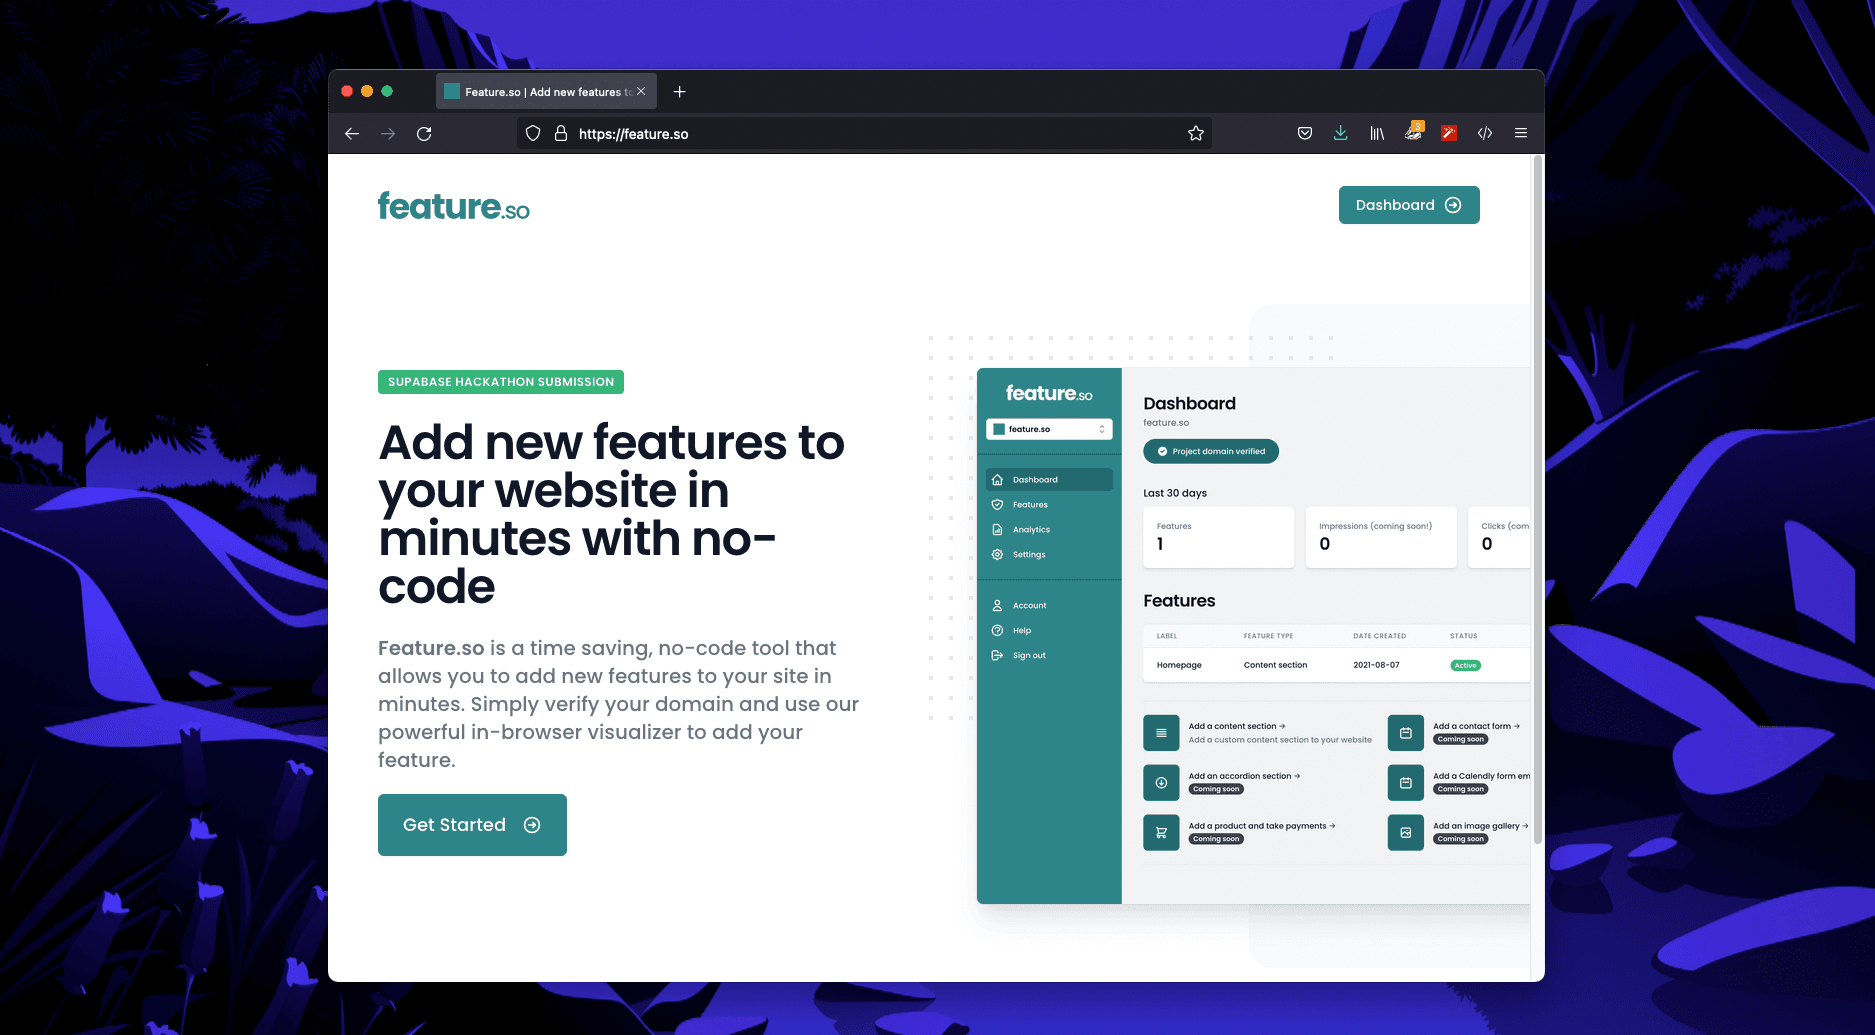Click the page vertical scrollbar
This screenshot has width=1875, height=1035.
(1538, 500)
